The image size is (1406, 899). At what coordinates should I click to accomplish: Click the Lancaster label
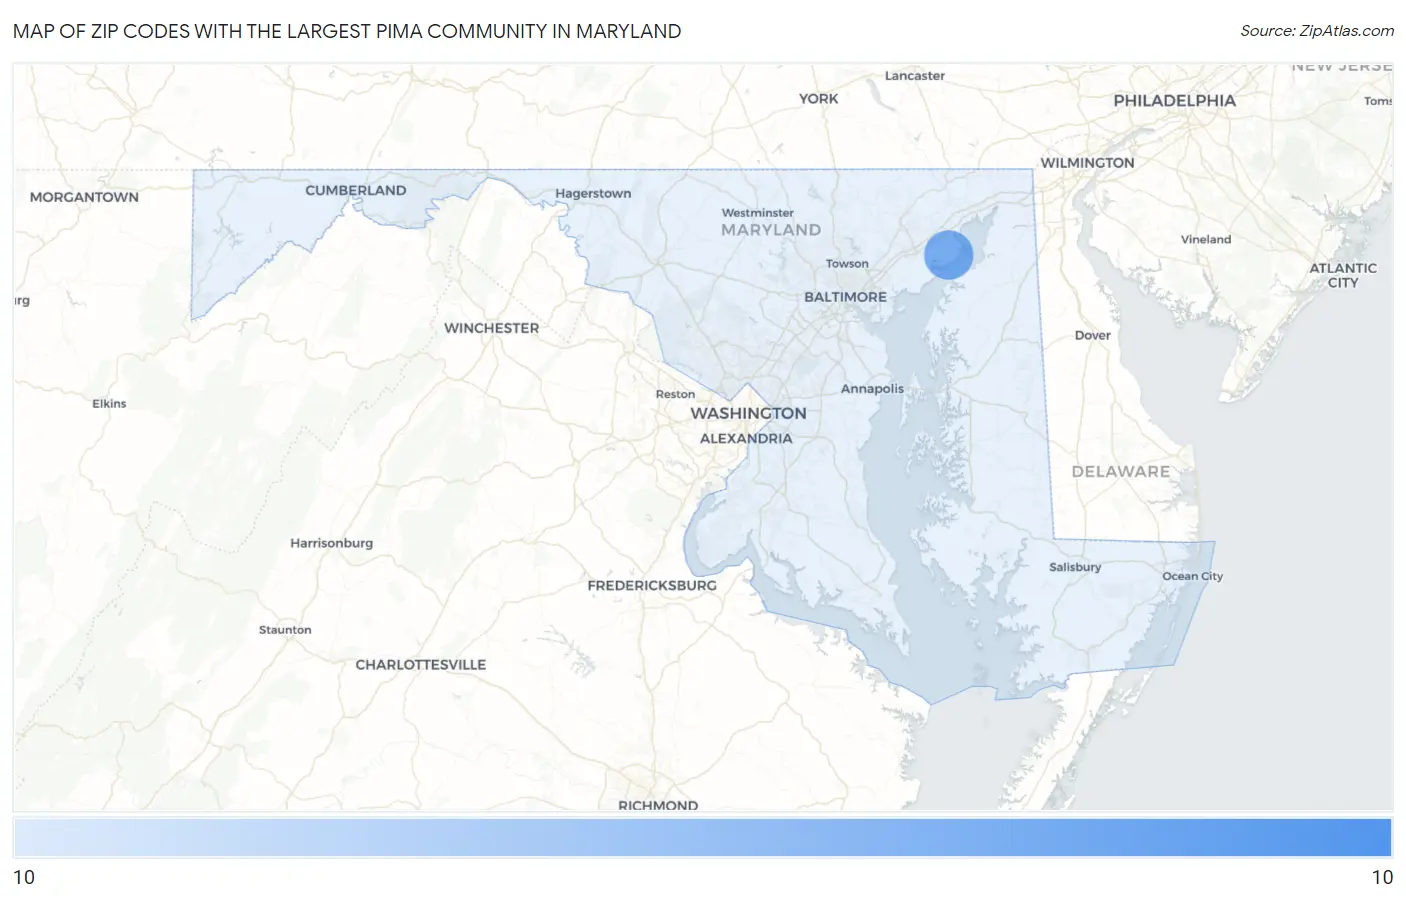[915, 76]
